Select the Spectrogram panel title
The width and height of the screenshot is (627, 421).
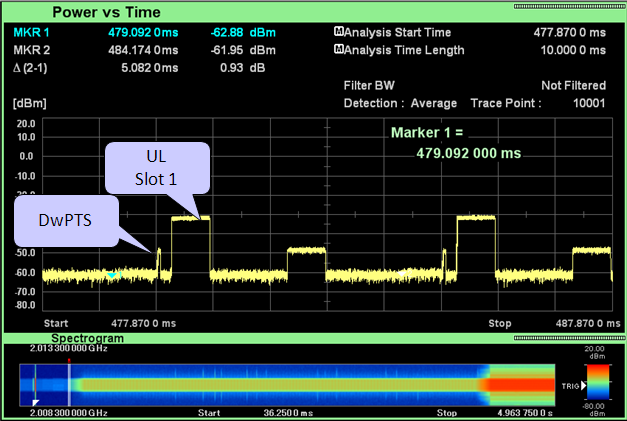point(86,339)
